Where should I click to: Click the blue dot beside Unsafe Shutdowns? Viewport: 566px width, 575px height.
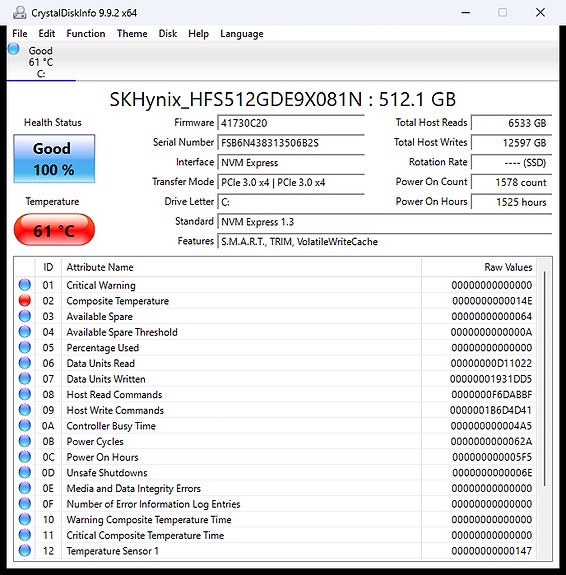(x=25, y=472)
